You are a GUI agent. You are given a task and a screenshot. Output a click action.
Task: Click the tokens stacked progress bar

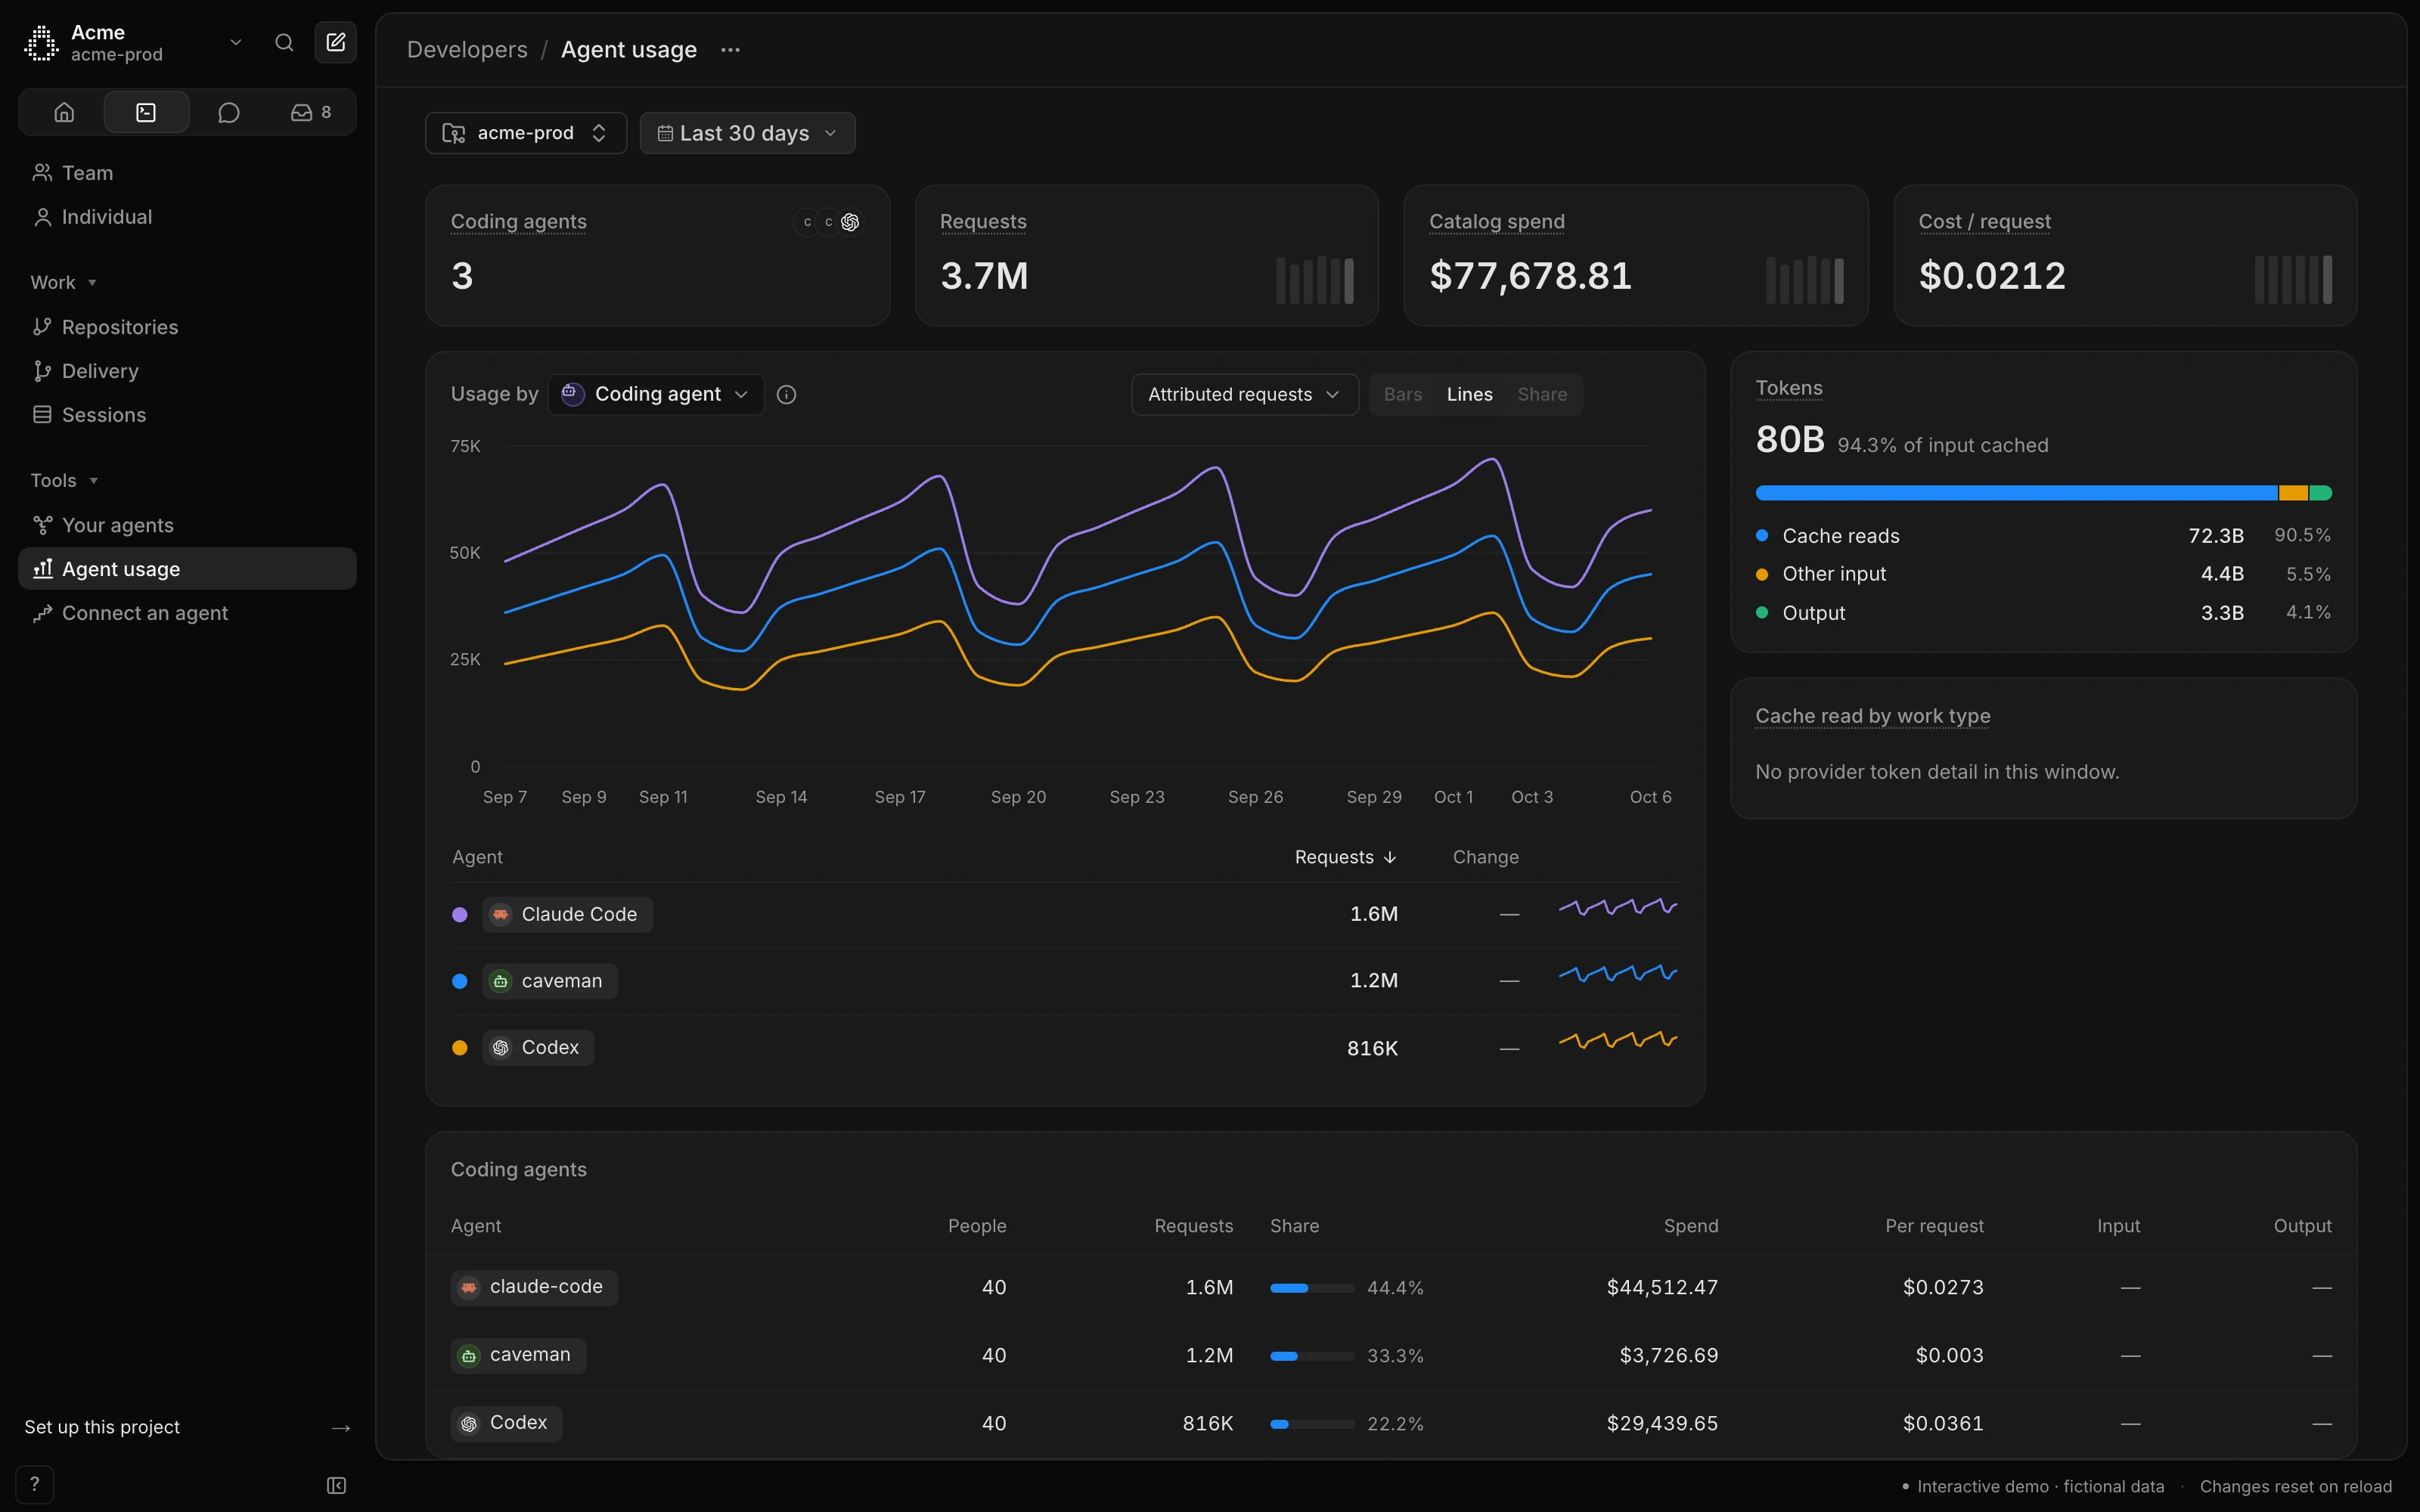point(2043,493)
